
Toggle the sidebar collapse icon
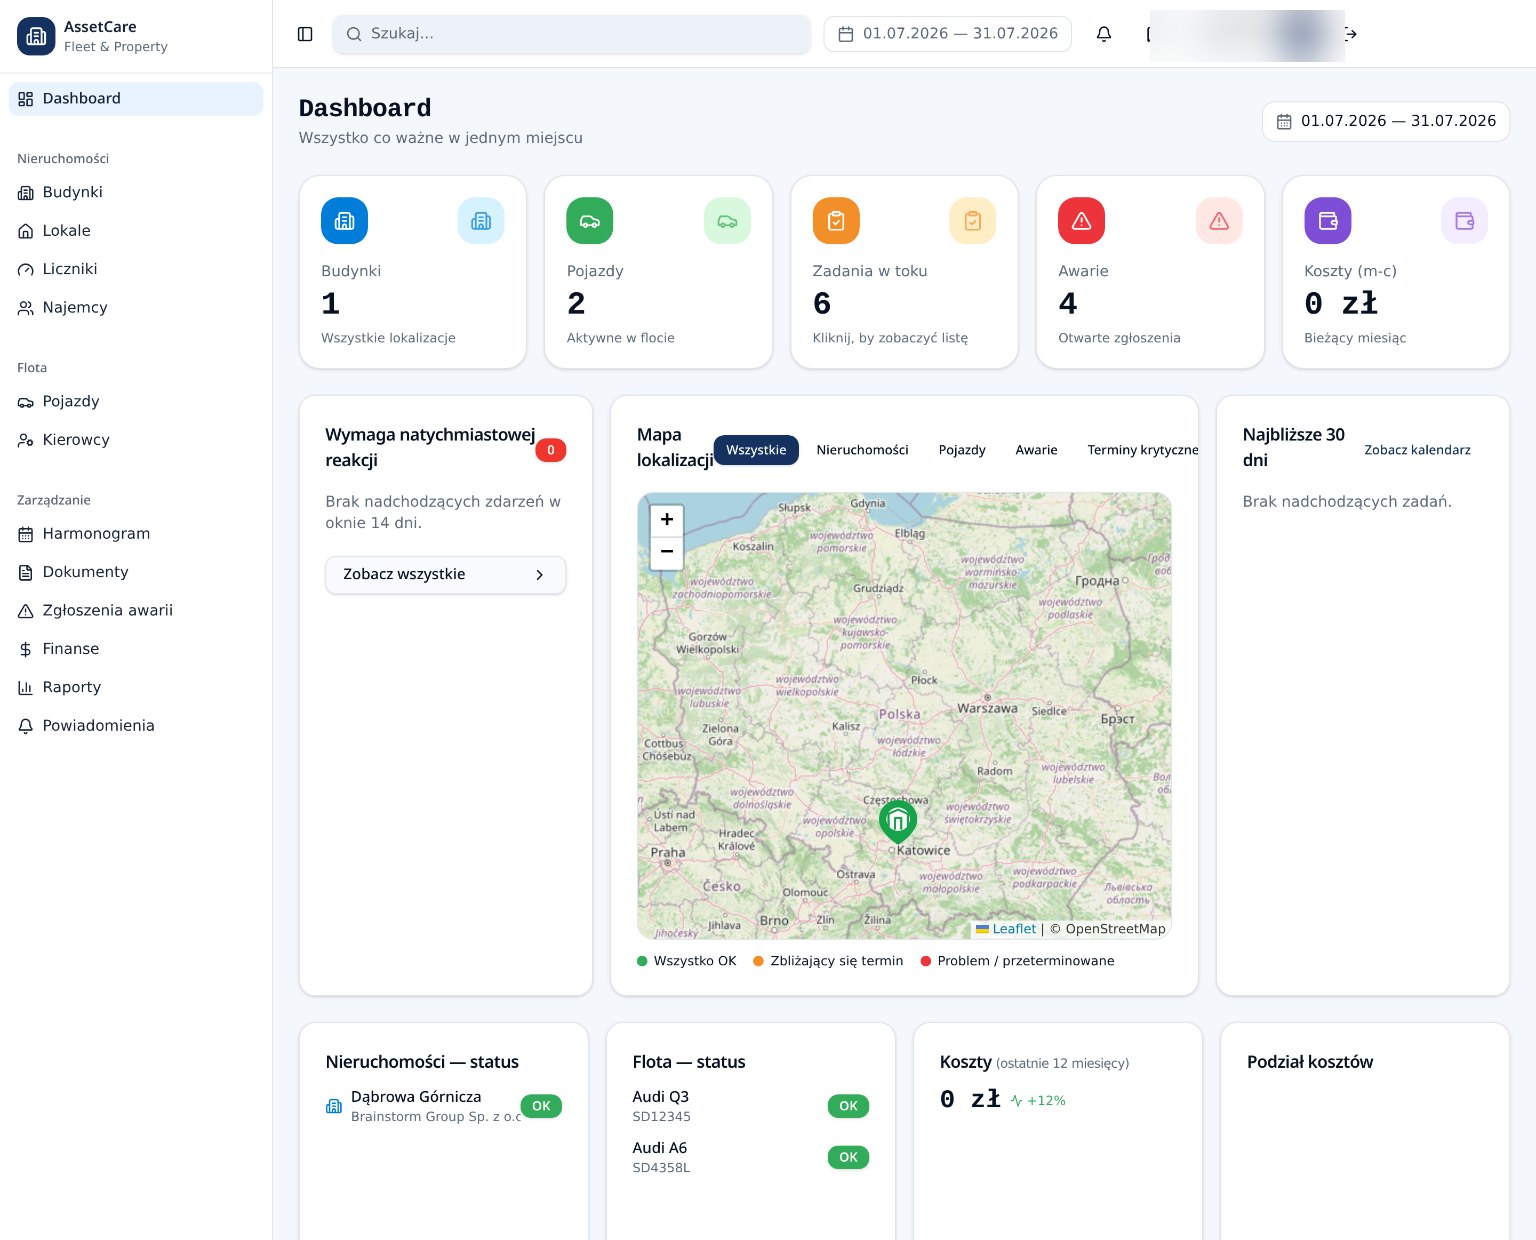click(x=305, y=34)
